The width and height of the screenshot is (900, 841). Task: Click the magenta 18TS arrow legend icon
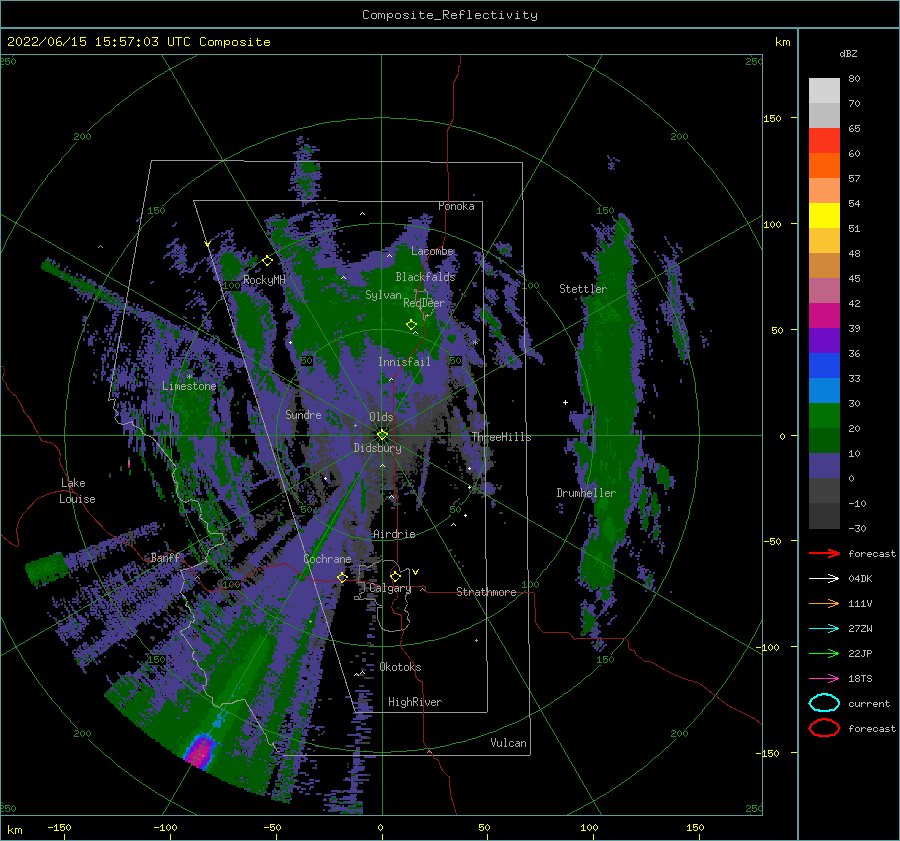824,679
